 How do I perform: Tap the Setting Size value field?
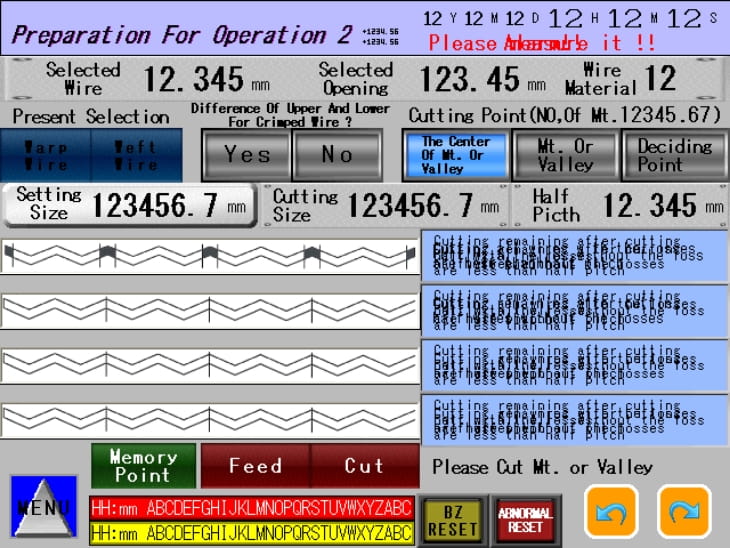(x=129, y=205)
